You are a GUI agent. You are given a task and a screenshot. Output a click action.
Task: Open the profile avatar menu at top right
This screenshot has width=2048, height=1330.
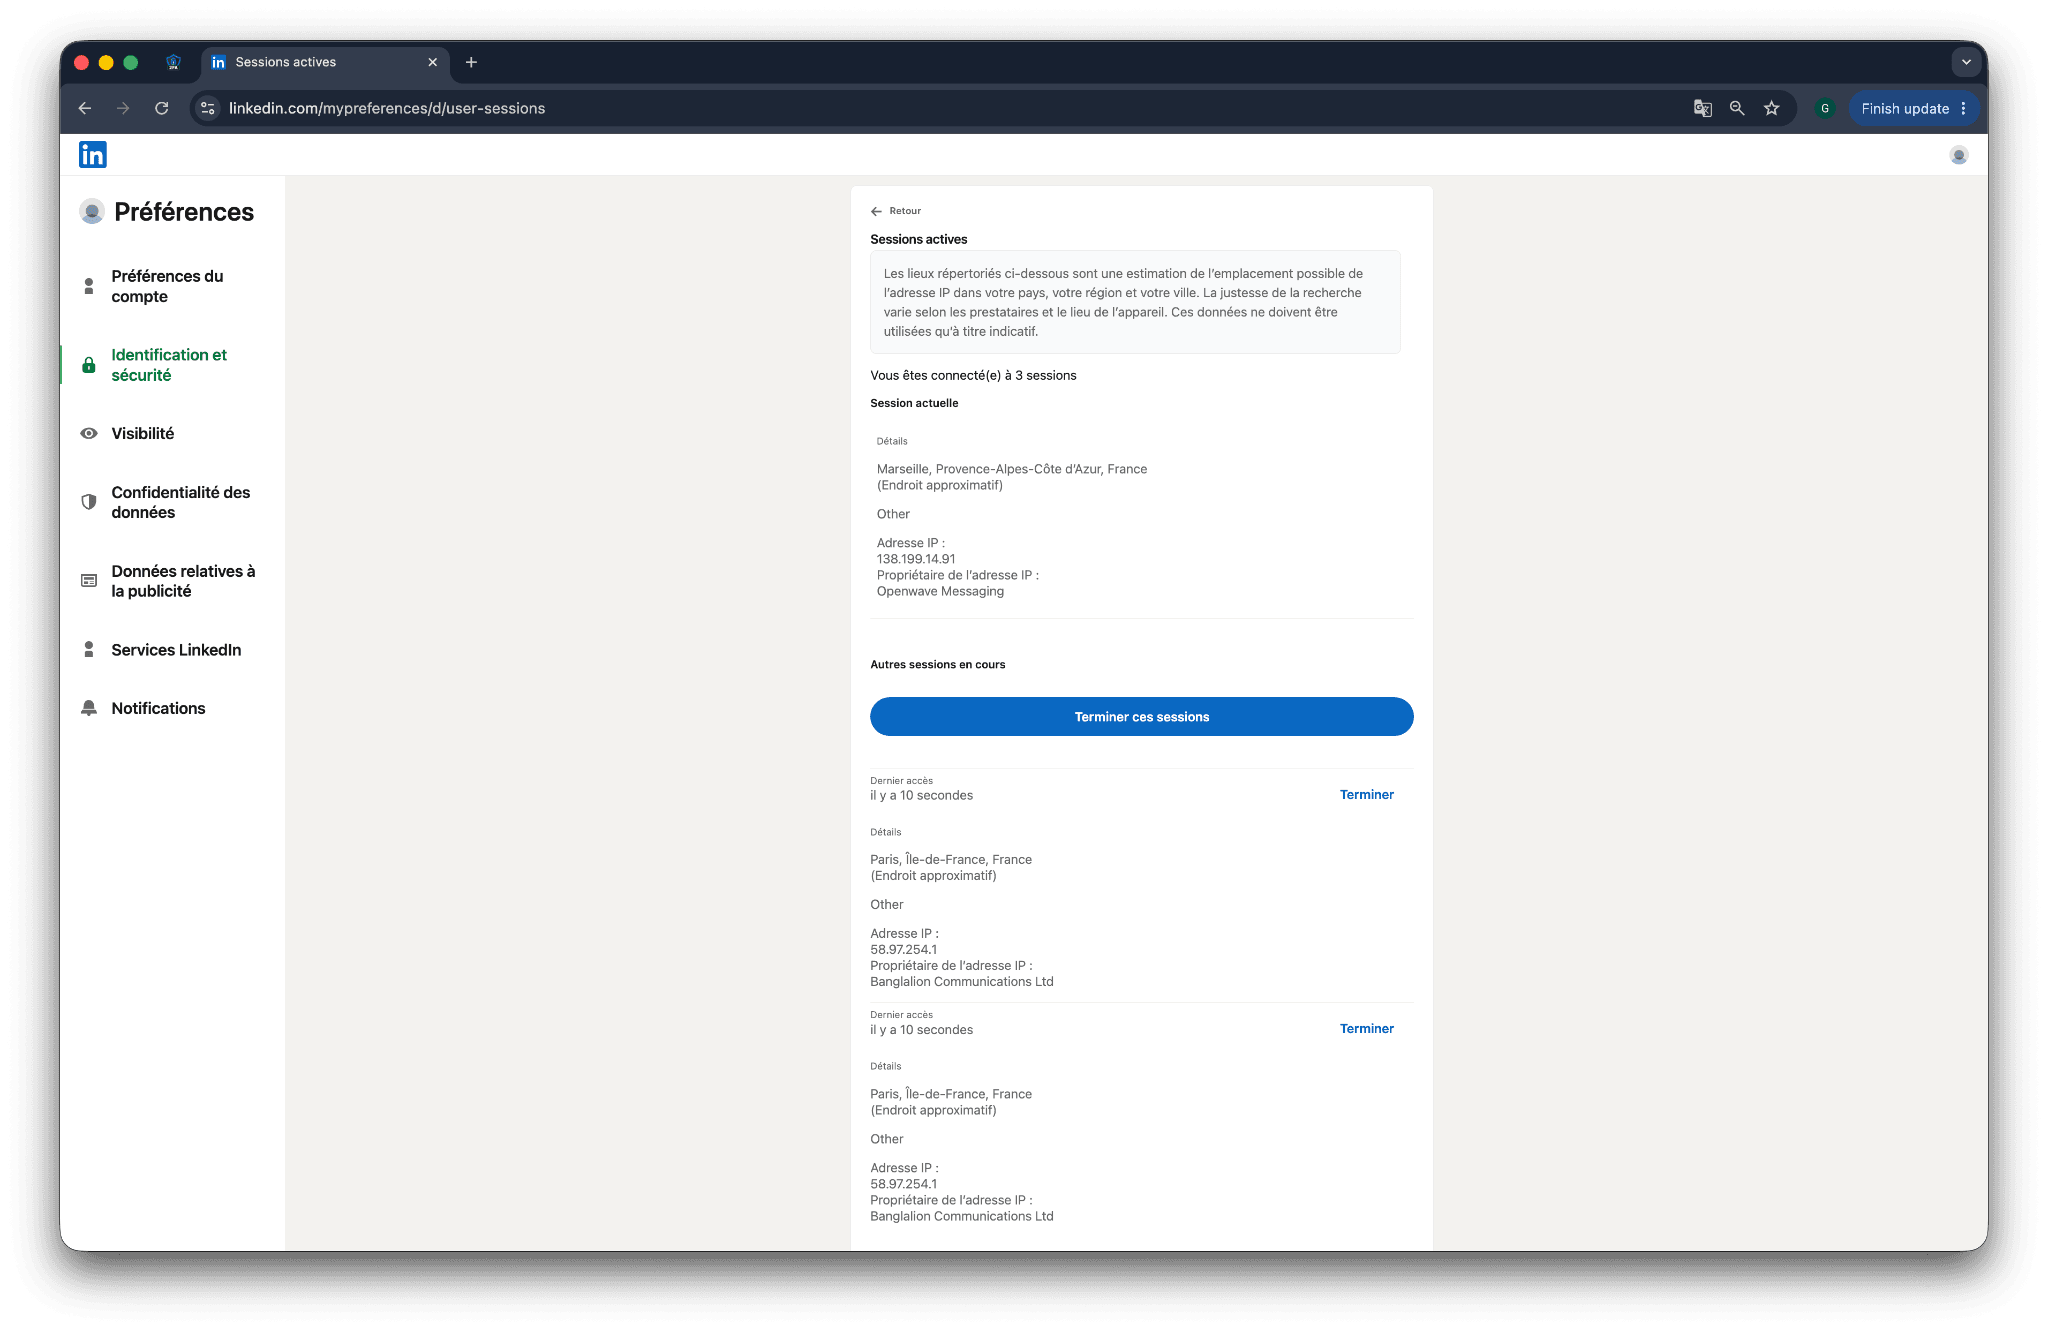tap(1958, 155)
